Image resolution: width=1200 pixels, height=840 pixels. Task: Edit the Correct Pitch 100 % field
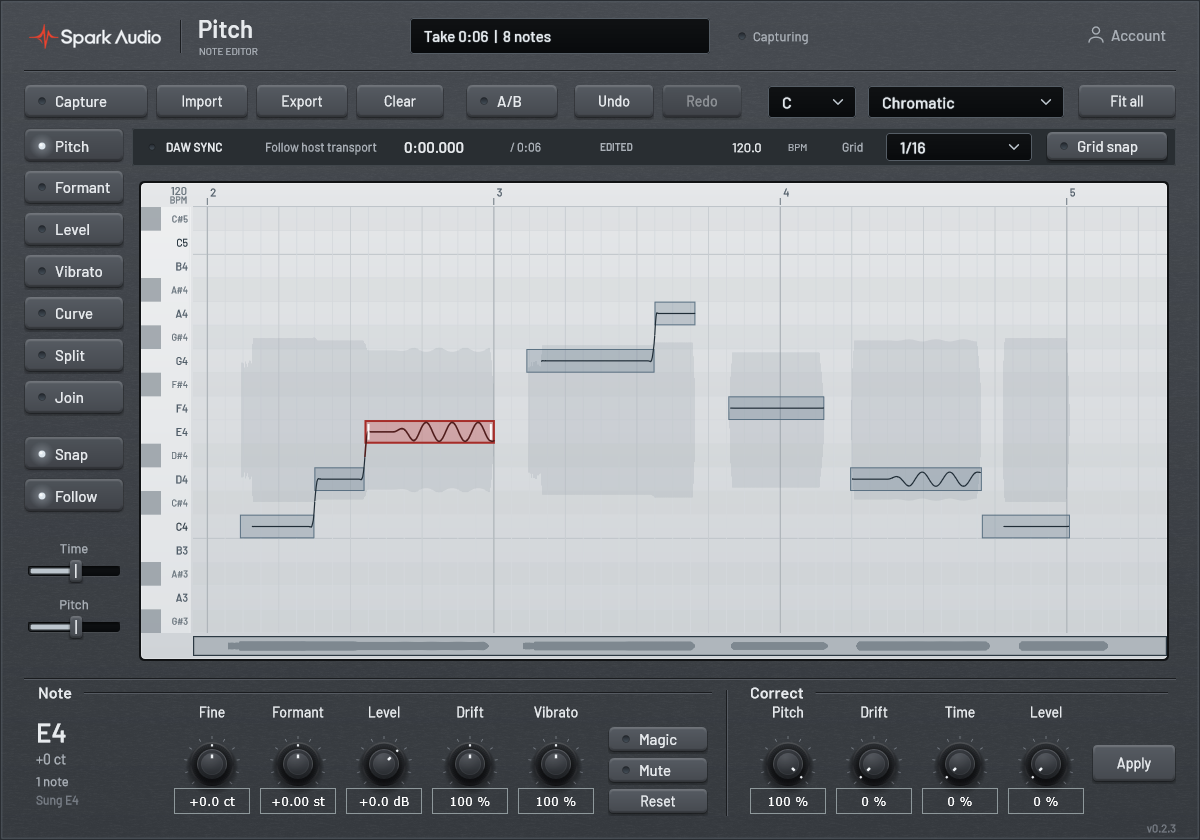point(788,801)
